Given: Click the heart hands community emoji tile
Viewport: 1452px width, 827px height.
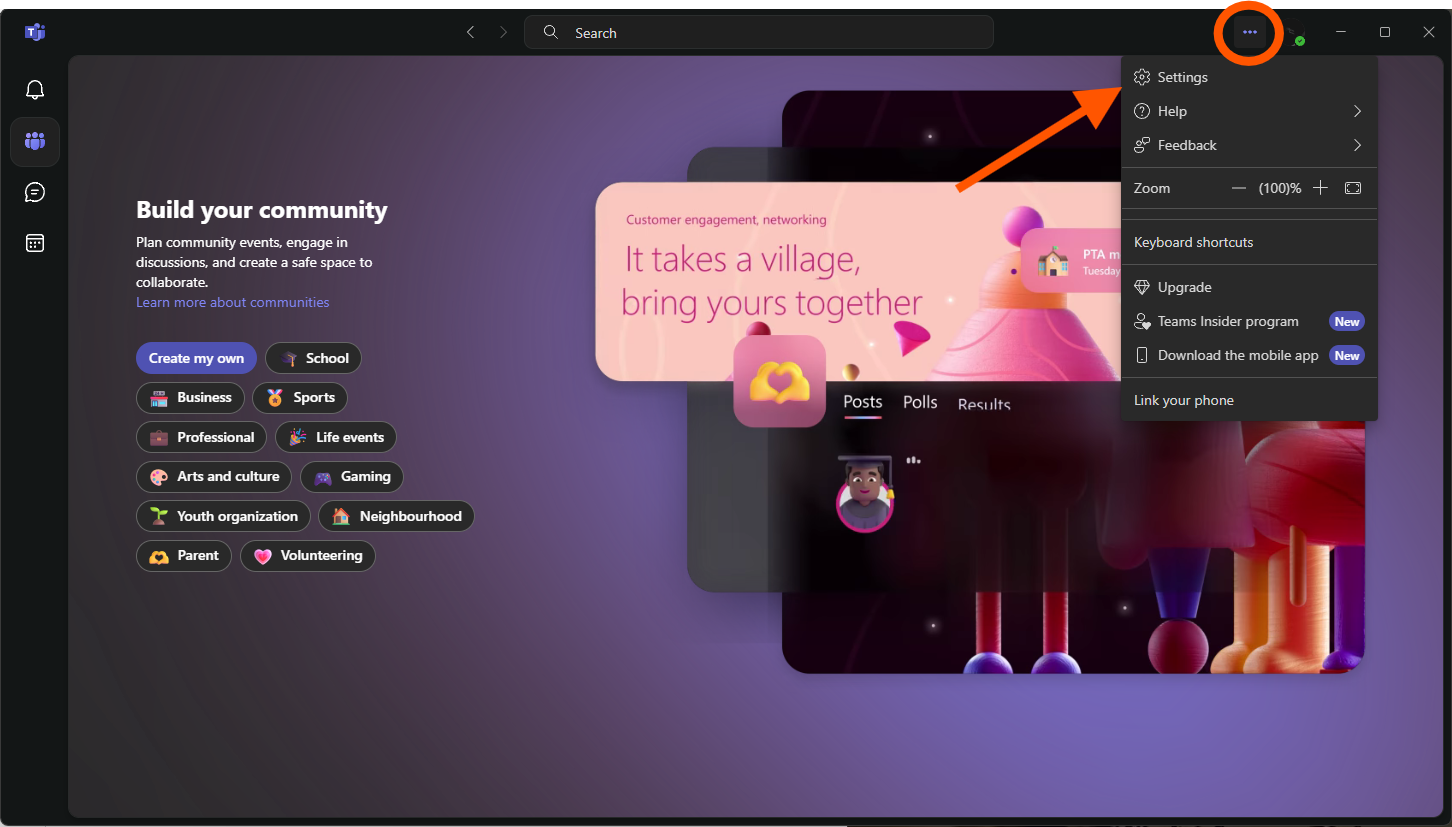Looking at the screenshot, I should [780, 381].
